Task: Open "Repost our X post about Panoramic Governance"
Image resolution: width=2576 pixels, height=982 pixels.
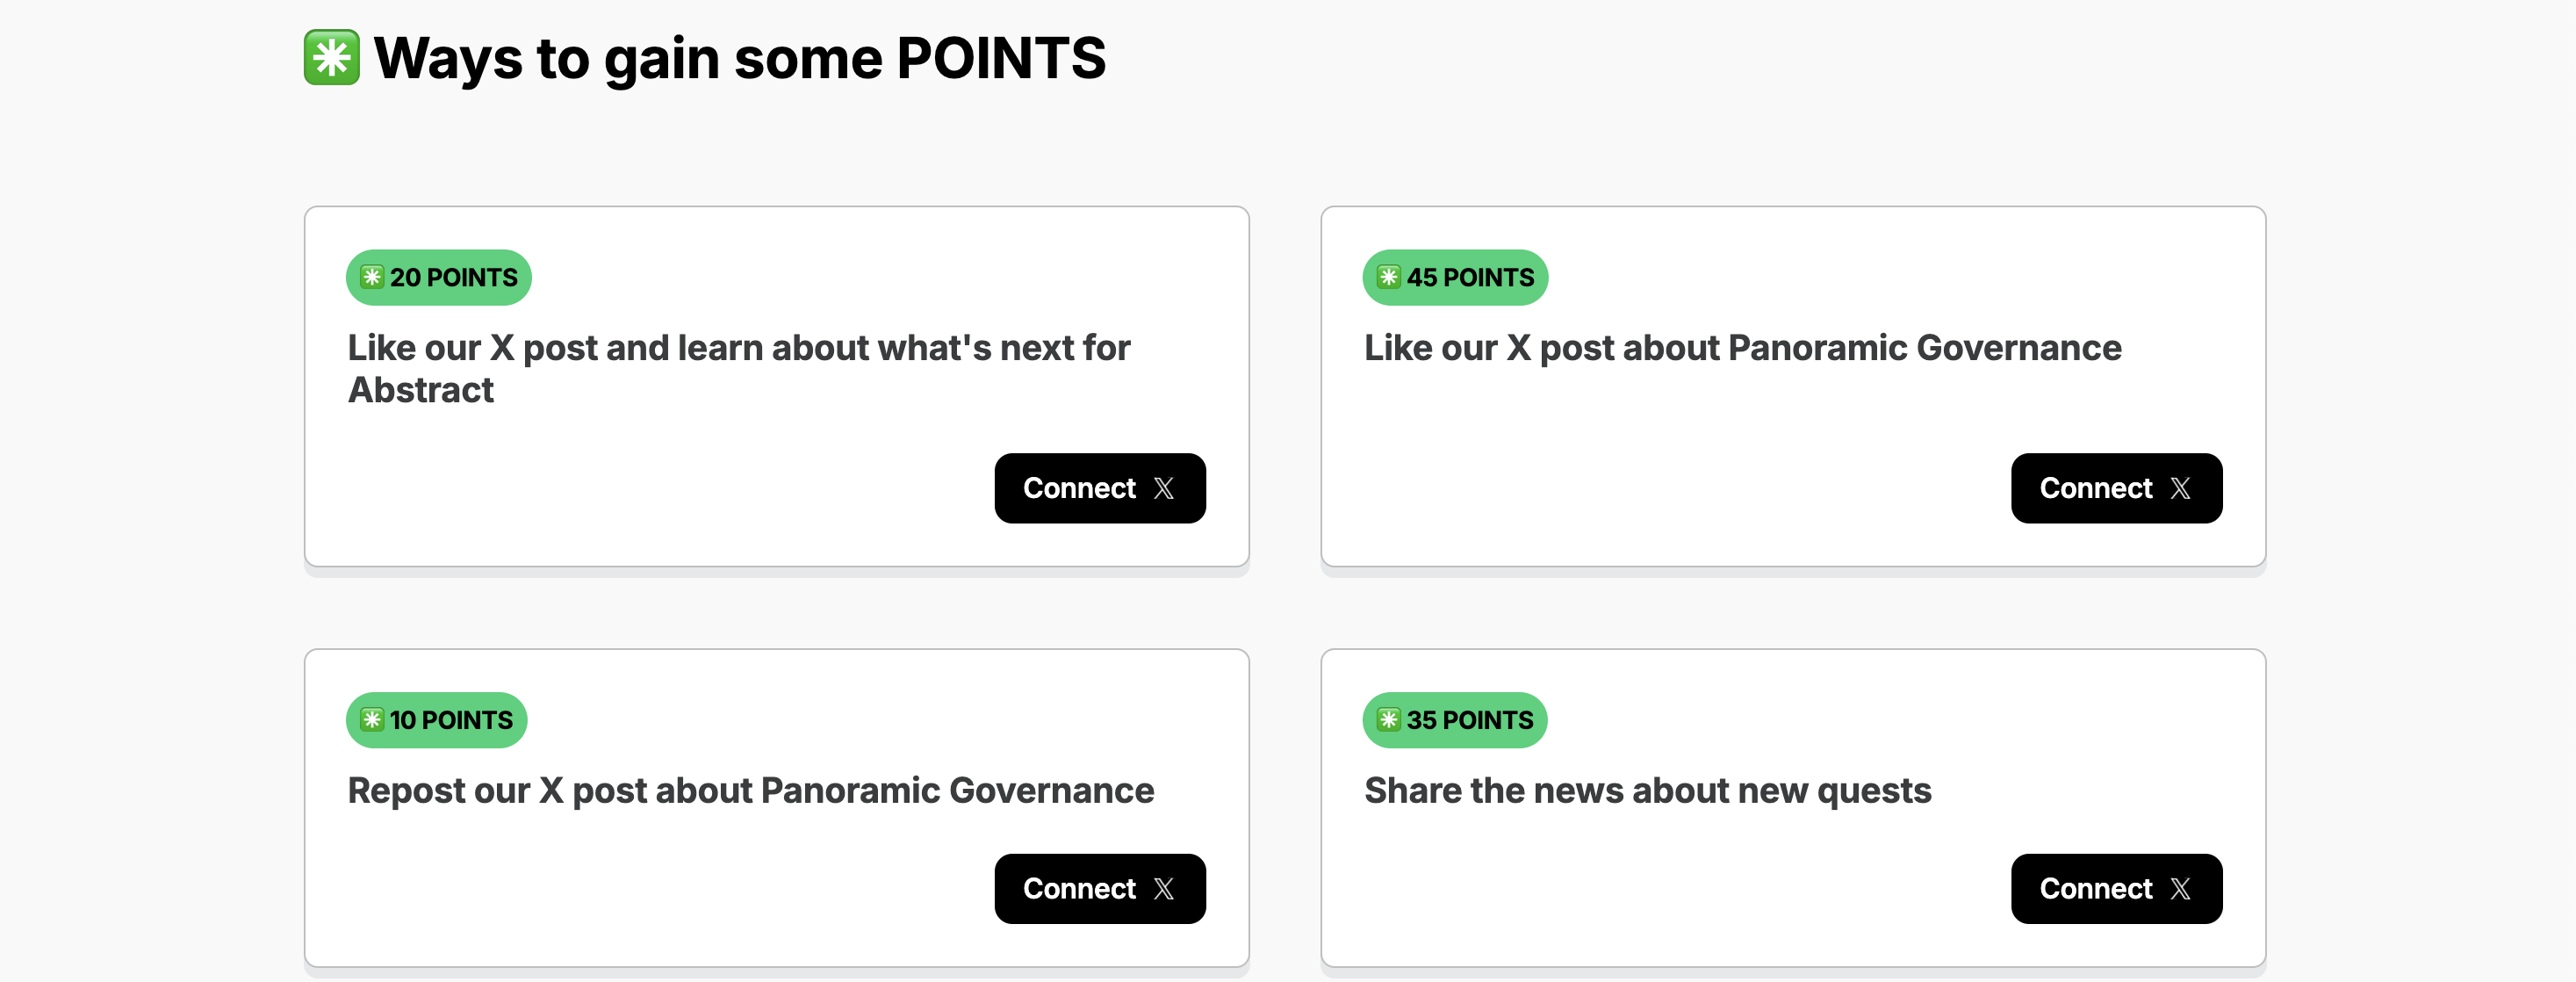Action: click(x=750, y=791)
